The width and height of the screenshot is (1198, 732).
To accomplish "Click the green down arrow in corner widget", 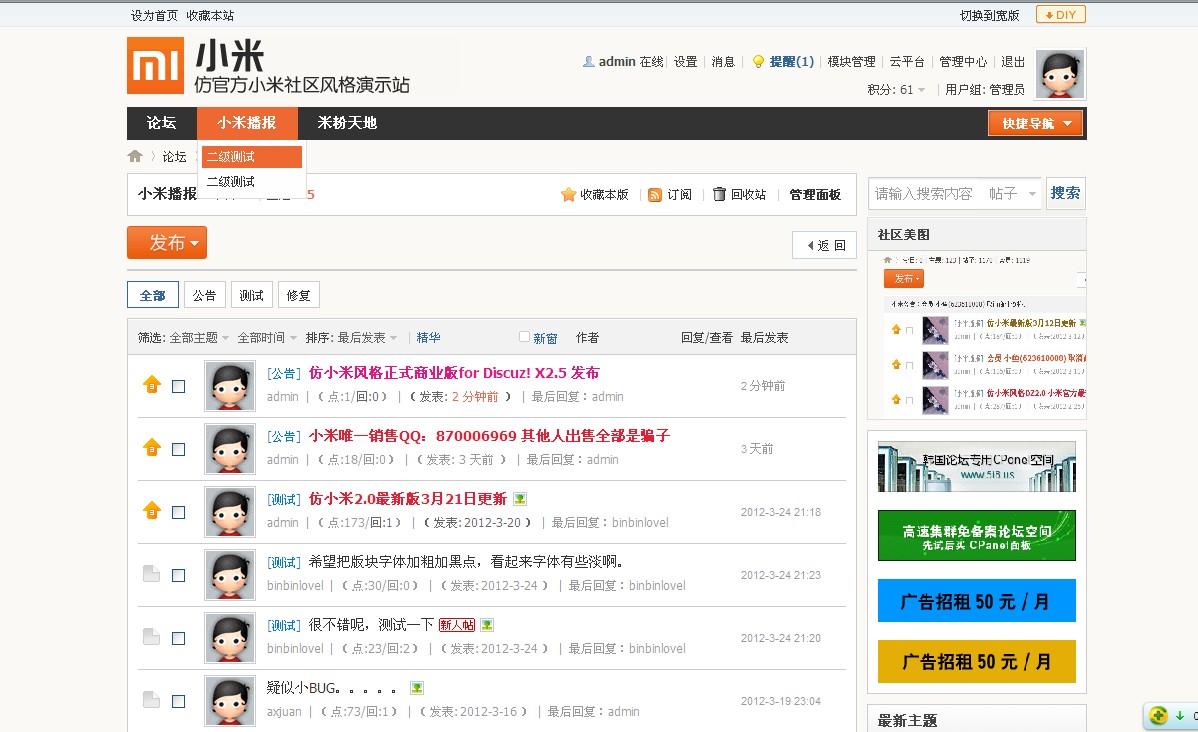I will pyautogui.click(x=1180, y=716).
